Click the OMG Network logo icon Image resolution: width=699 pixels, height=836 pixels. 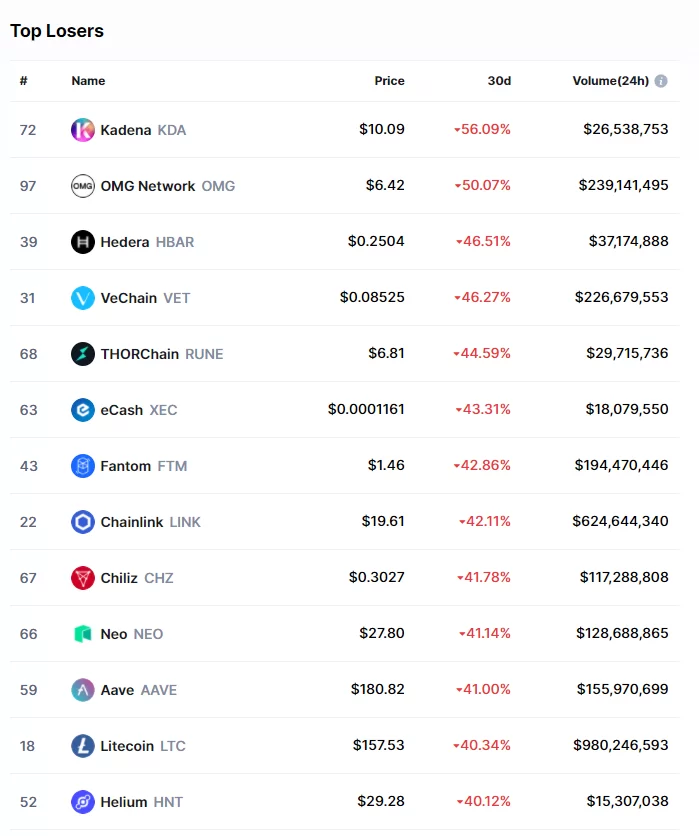(83, 186)
